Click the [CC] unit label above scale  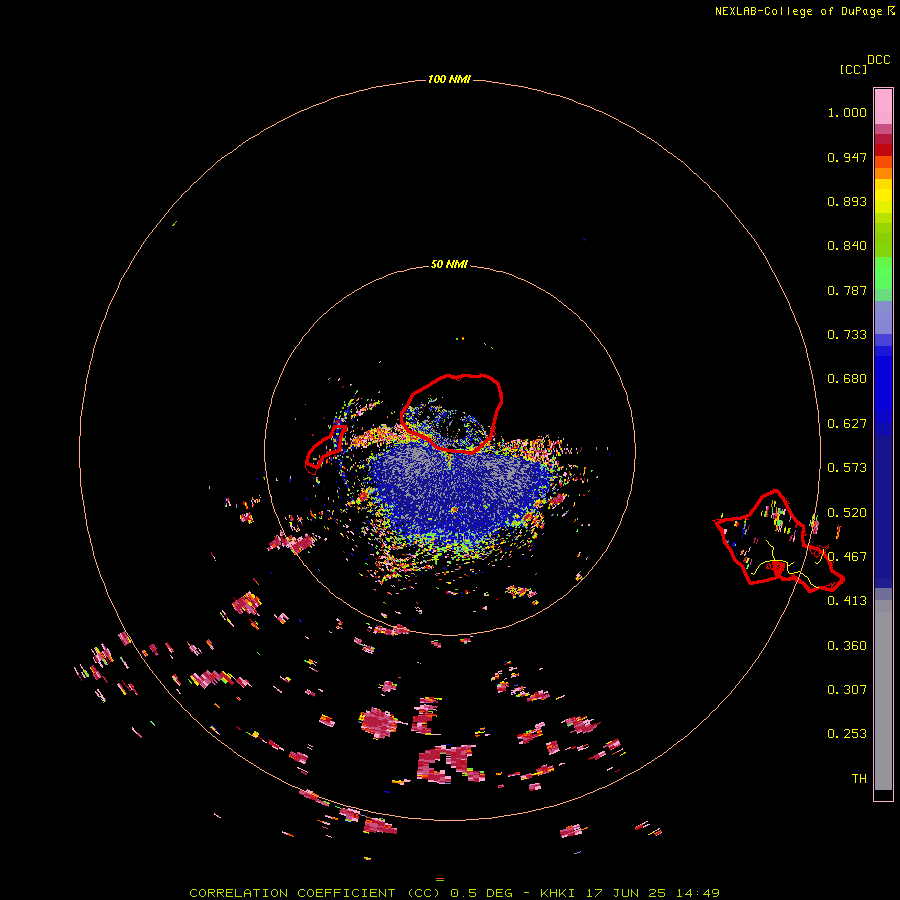(x=853, y=69)
